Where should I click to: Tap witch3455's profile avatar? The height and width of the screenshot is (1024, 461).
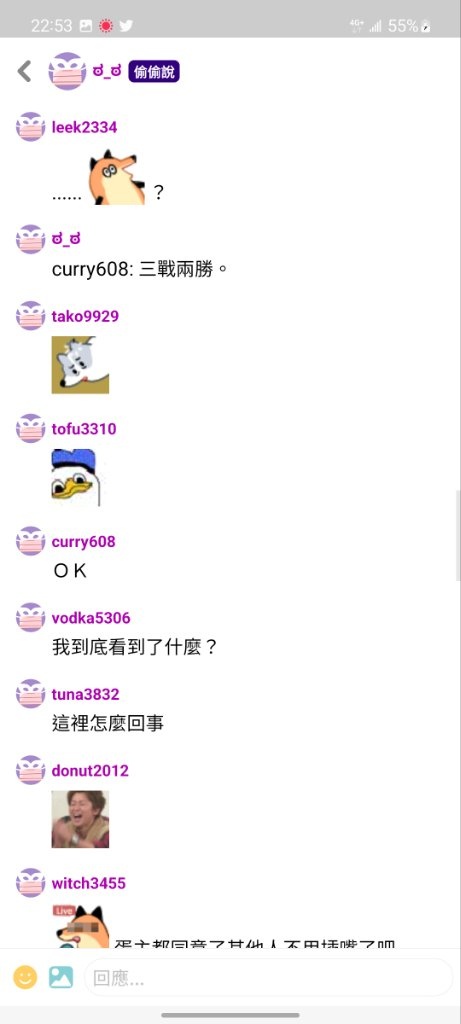[x=30, y=883]
